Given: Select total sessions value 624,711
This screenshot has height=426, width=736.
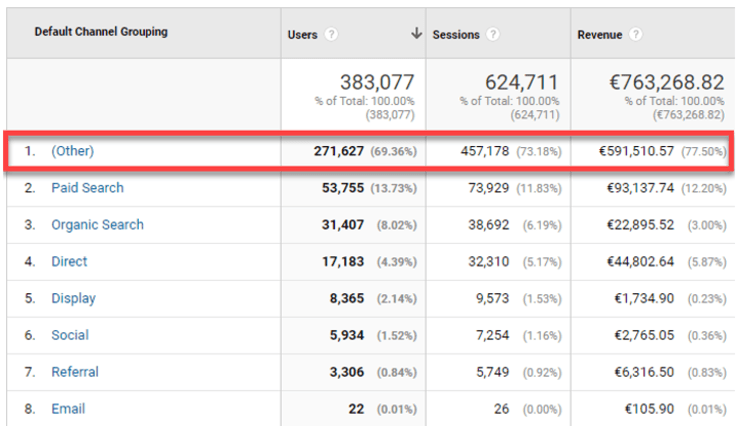Looking at the screenshot, I should (521, 82).
